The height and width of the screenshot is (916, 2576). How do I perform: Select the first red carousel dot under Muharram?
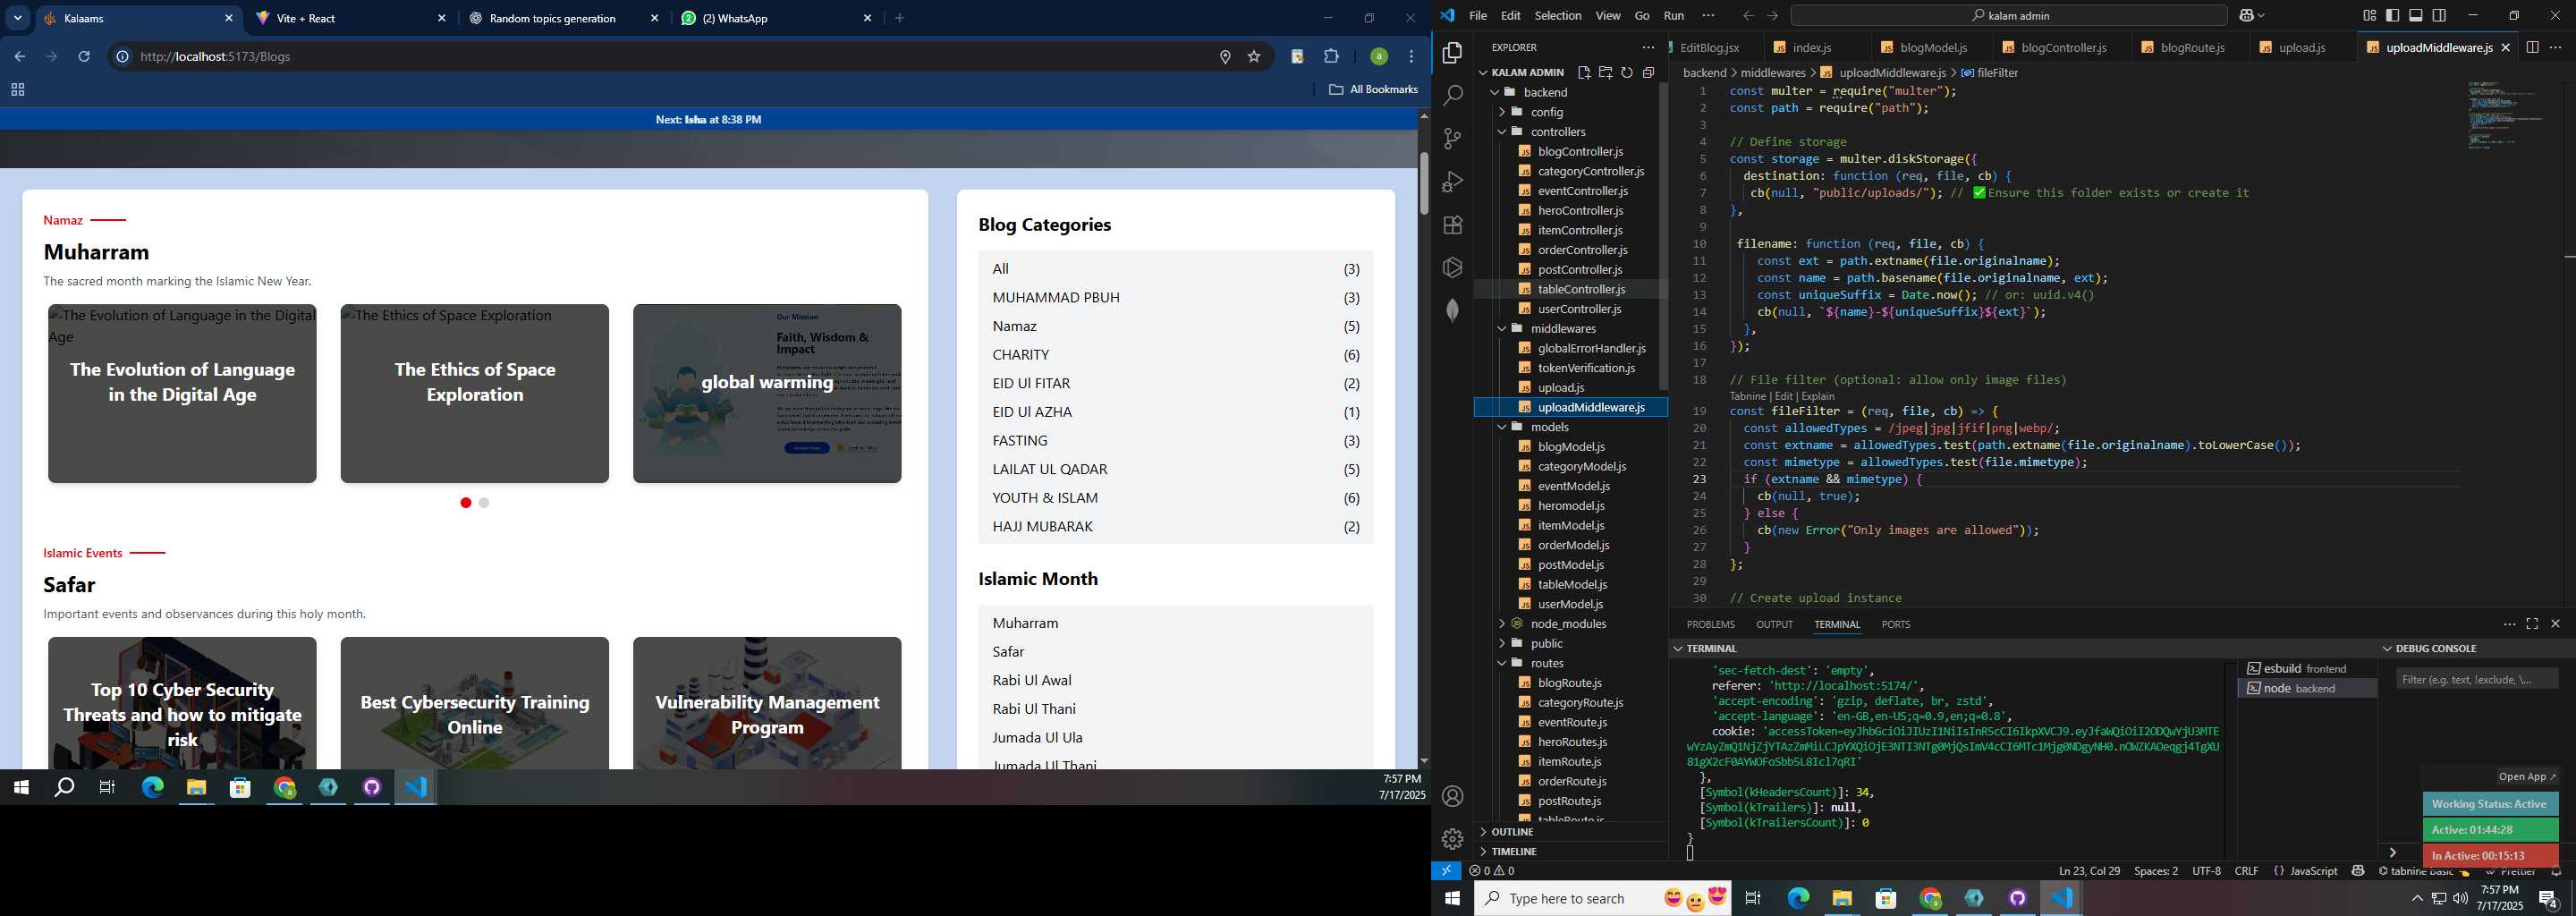(x=466, y=502)
